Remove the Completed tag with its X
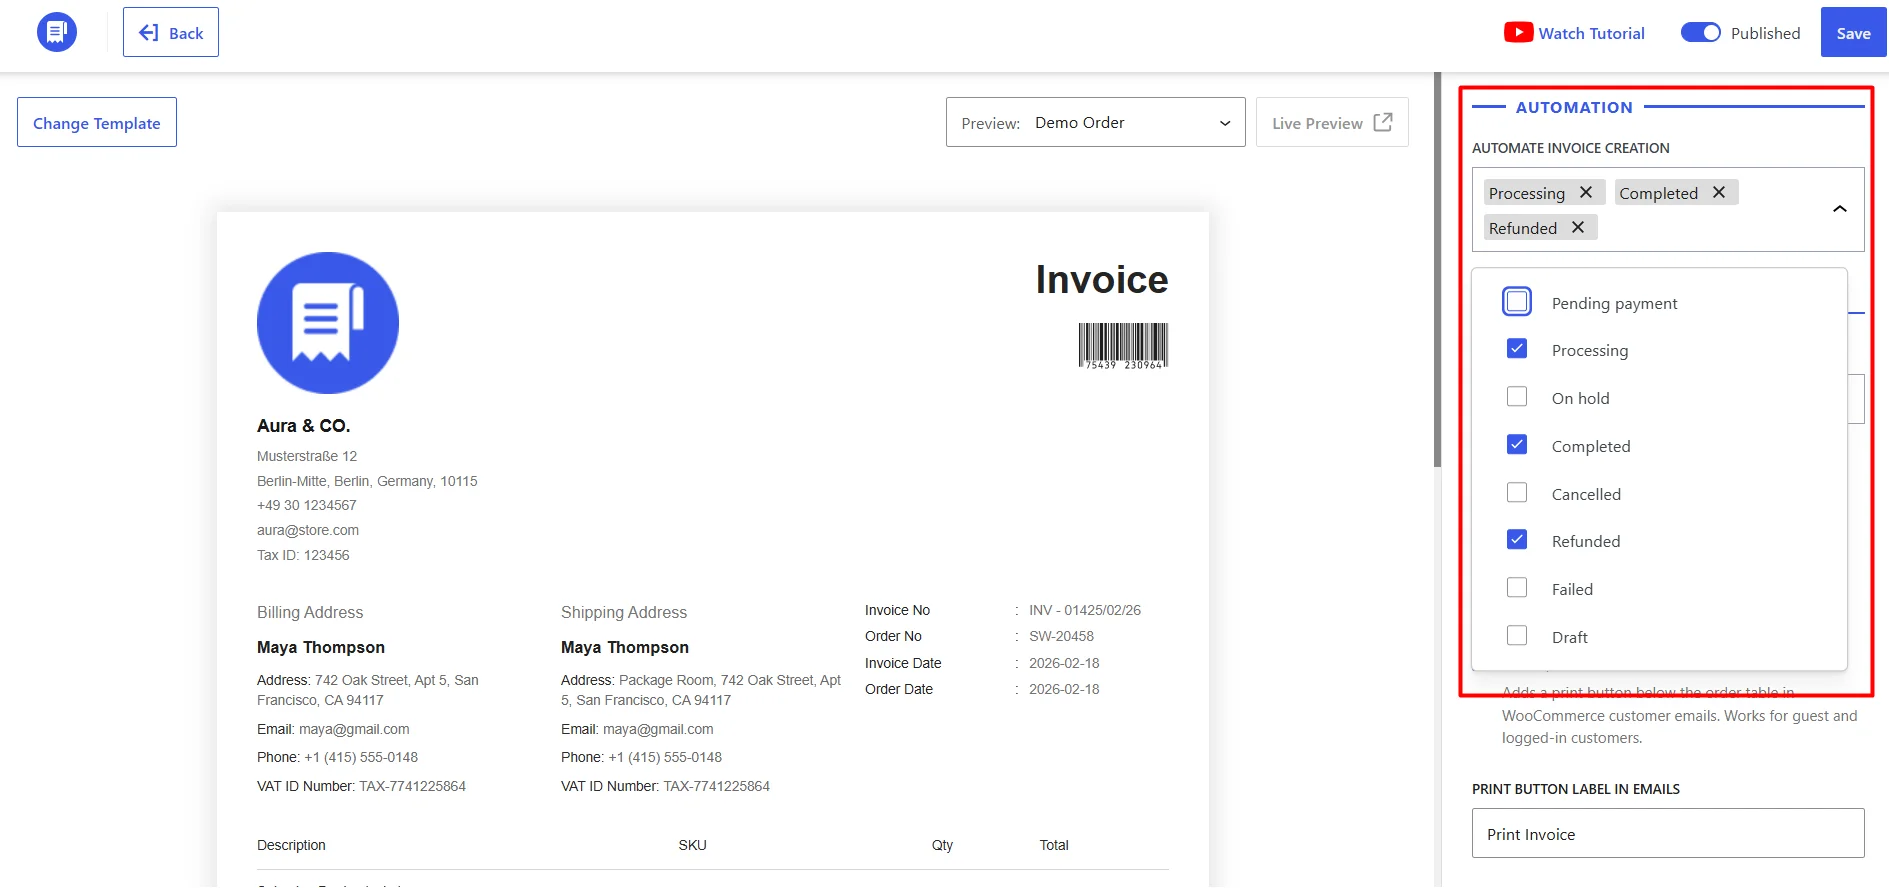This screenshot has width=1889, height=888. [1719, 192]
